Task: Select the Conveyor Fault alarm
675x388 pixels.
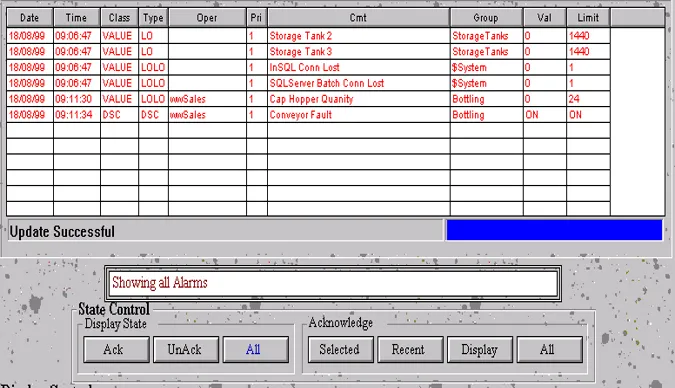Action: pos(300,115)
